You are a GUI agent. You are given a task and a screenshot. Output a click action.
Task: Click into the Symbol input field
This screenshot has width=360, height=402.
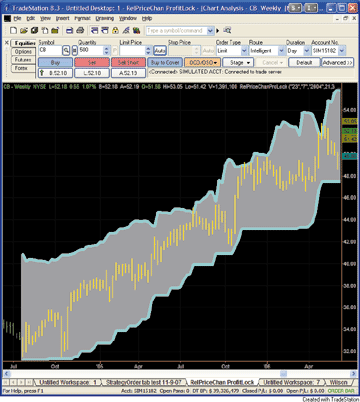pyautogui.click(x=50, y=51)
